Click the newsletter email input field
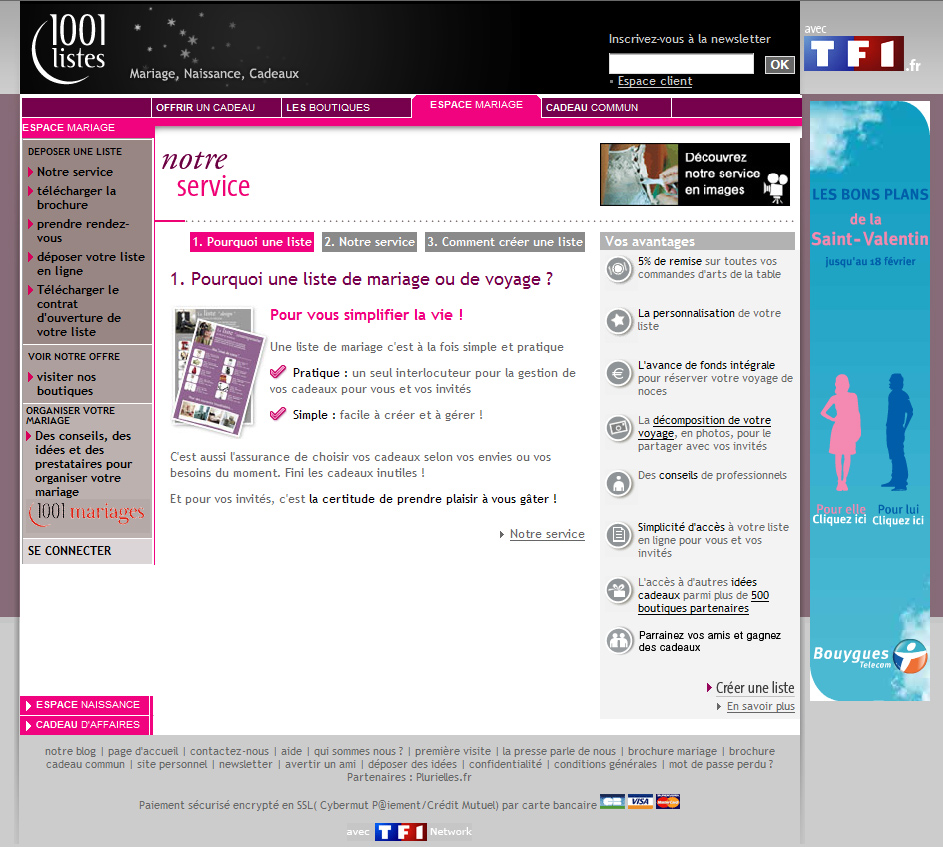The height and width of the screenshot is (847, 943). 681,64
